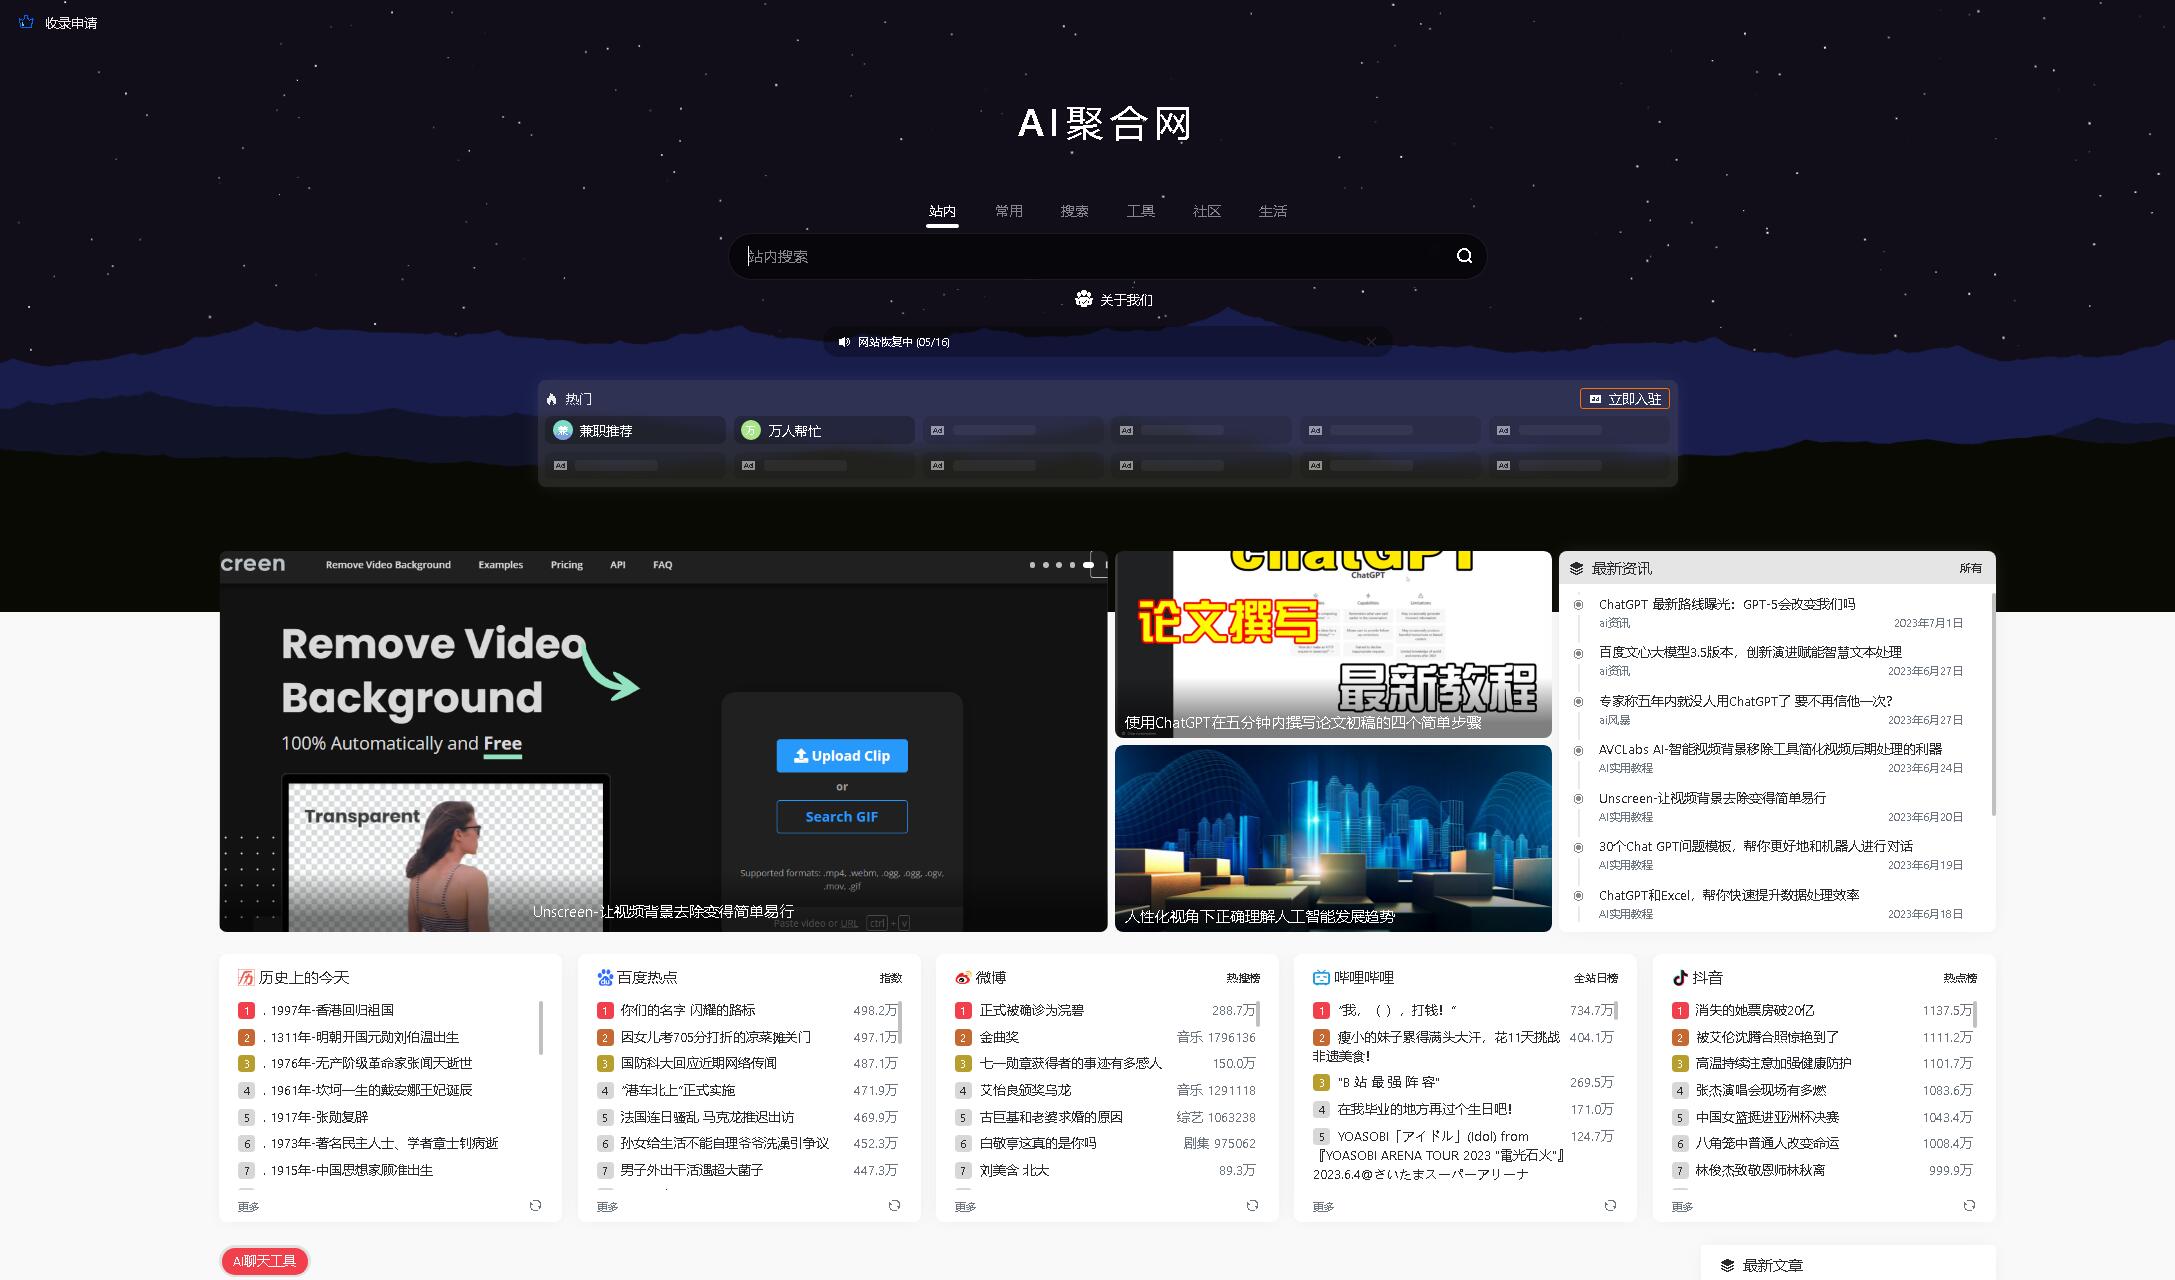Click the crown icon next to 收录申请

(x=27, y=22)
